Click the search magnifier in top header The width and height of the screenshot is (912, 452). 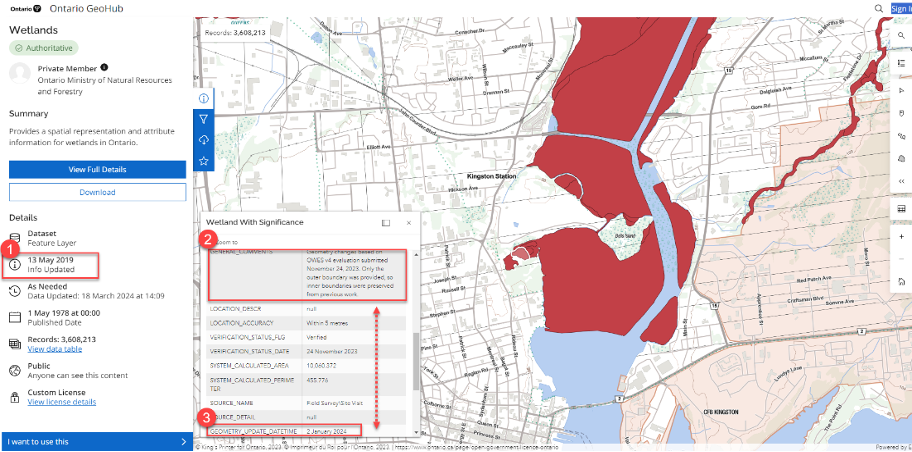point(879,8)
